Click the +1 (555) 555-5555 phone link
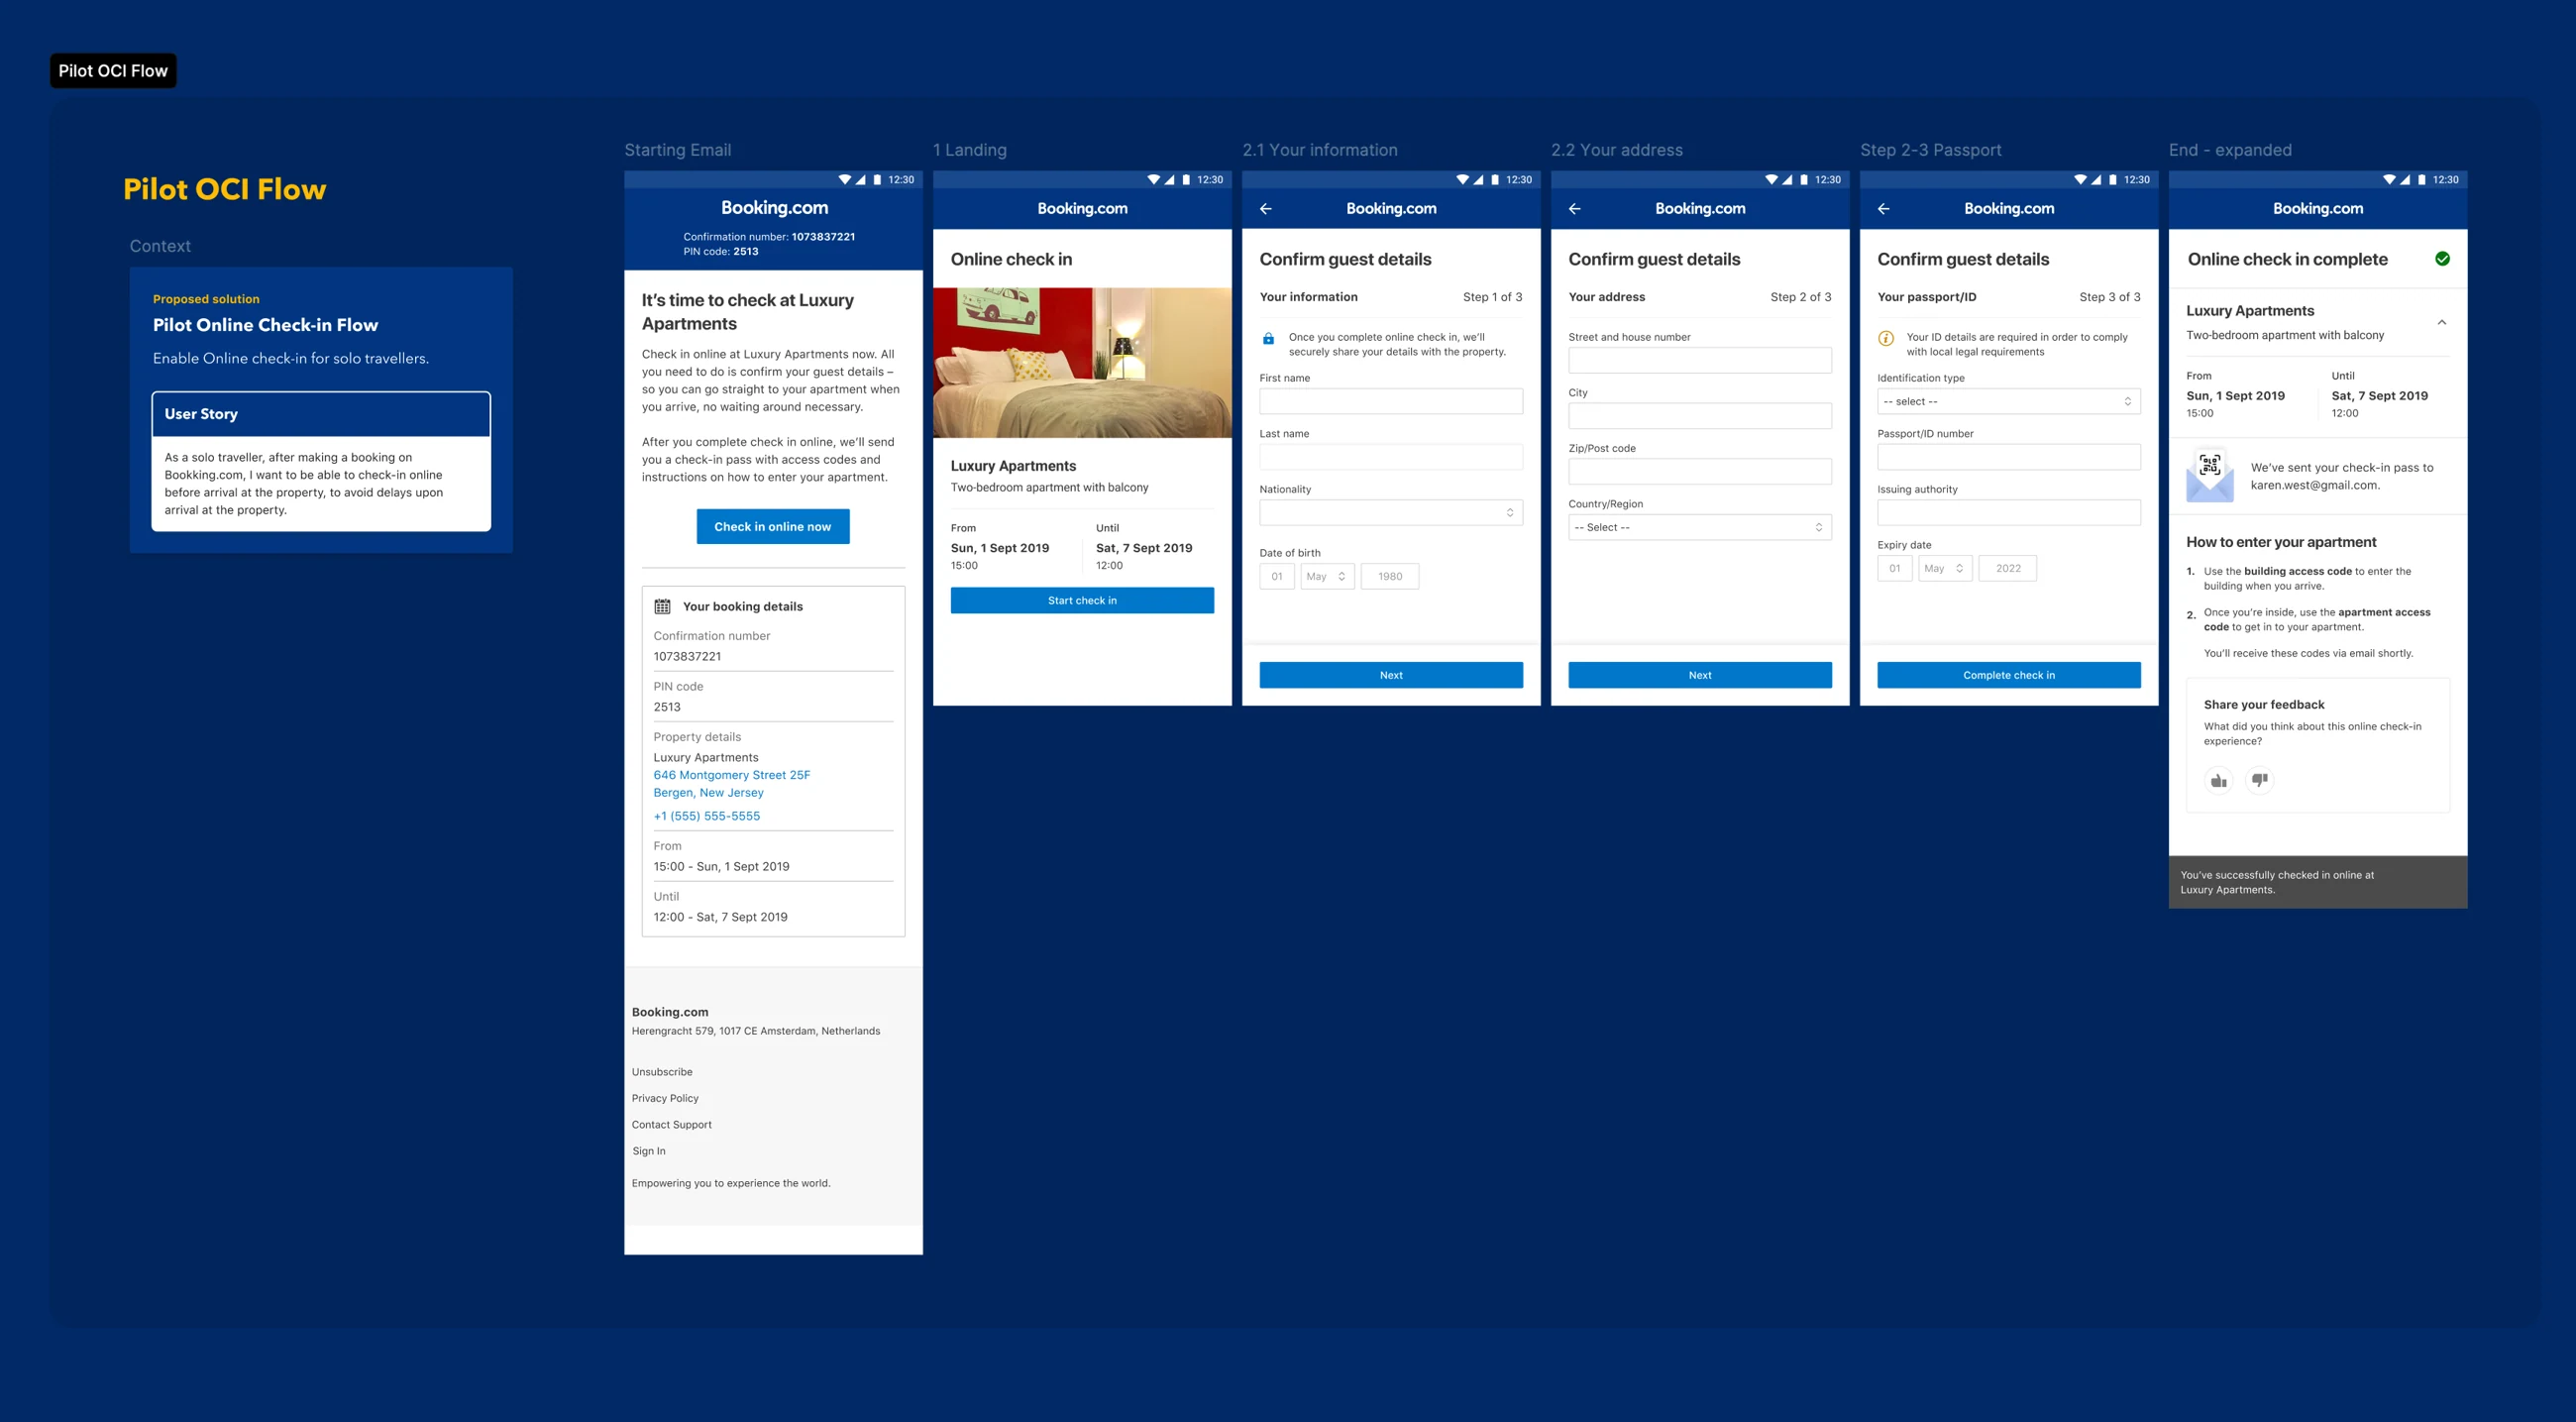The image size is (2576, 1422). 706,816
